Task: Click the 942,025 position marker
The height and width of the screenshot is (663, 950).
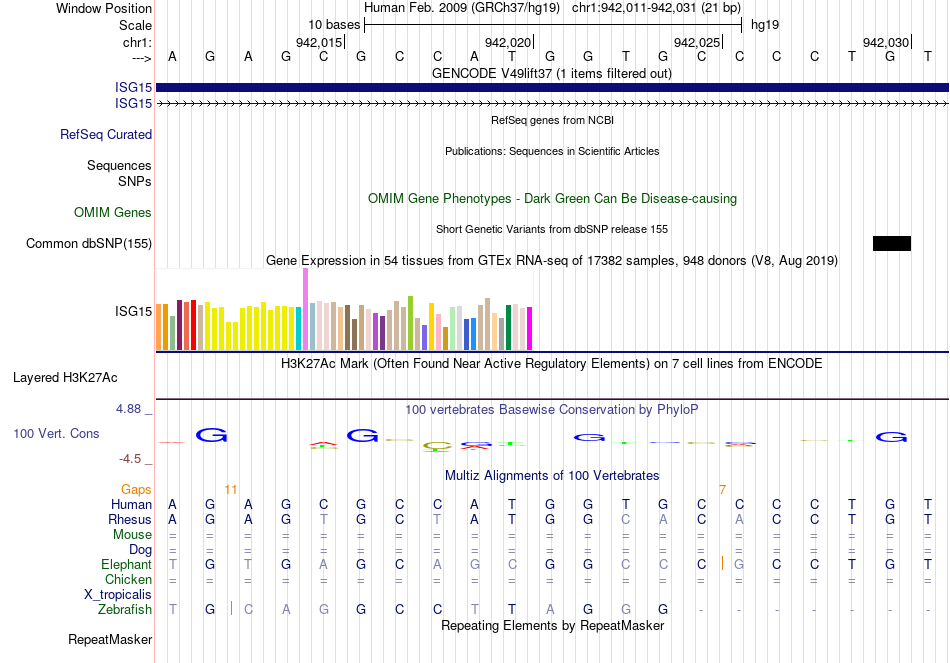Action: [697, 42]
